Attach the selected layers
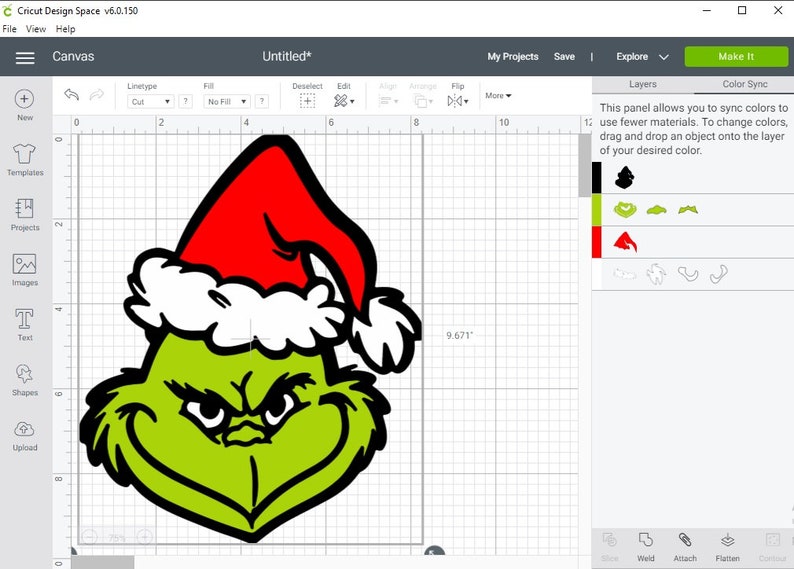 [685, 547]
